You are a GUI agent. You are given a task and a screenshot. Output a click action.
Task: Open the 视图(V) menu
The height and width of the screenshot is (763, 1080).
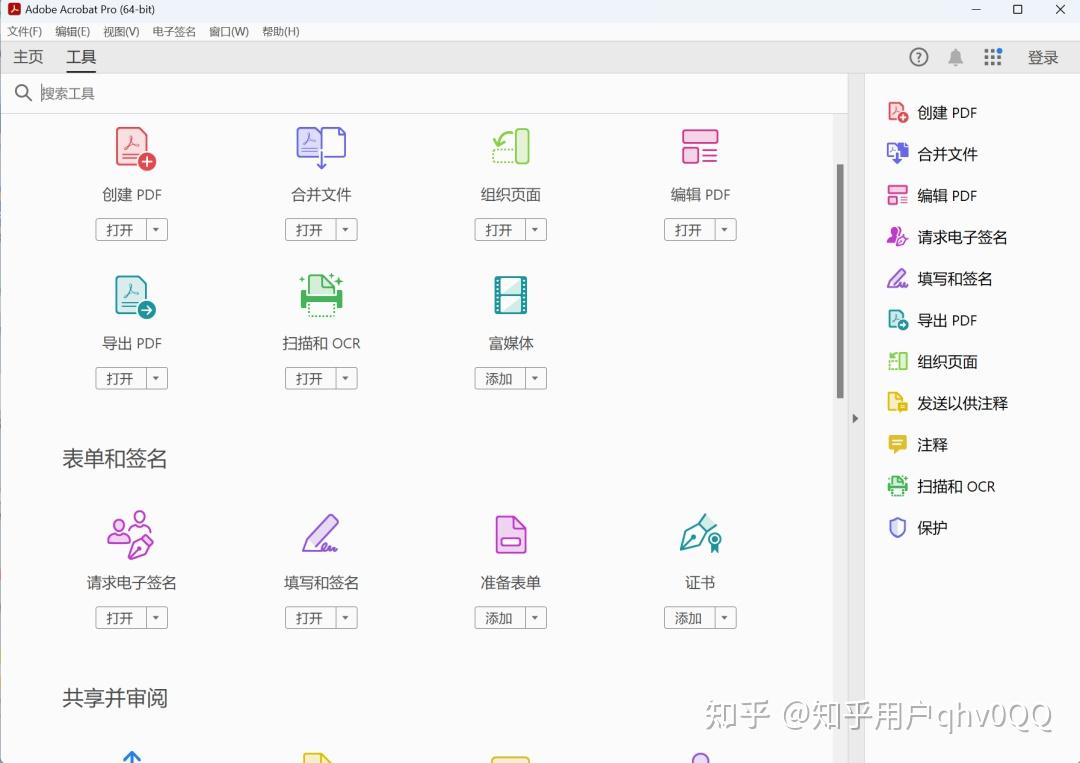[121, 32]
